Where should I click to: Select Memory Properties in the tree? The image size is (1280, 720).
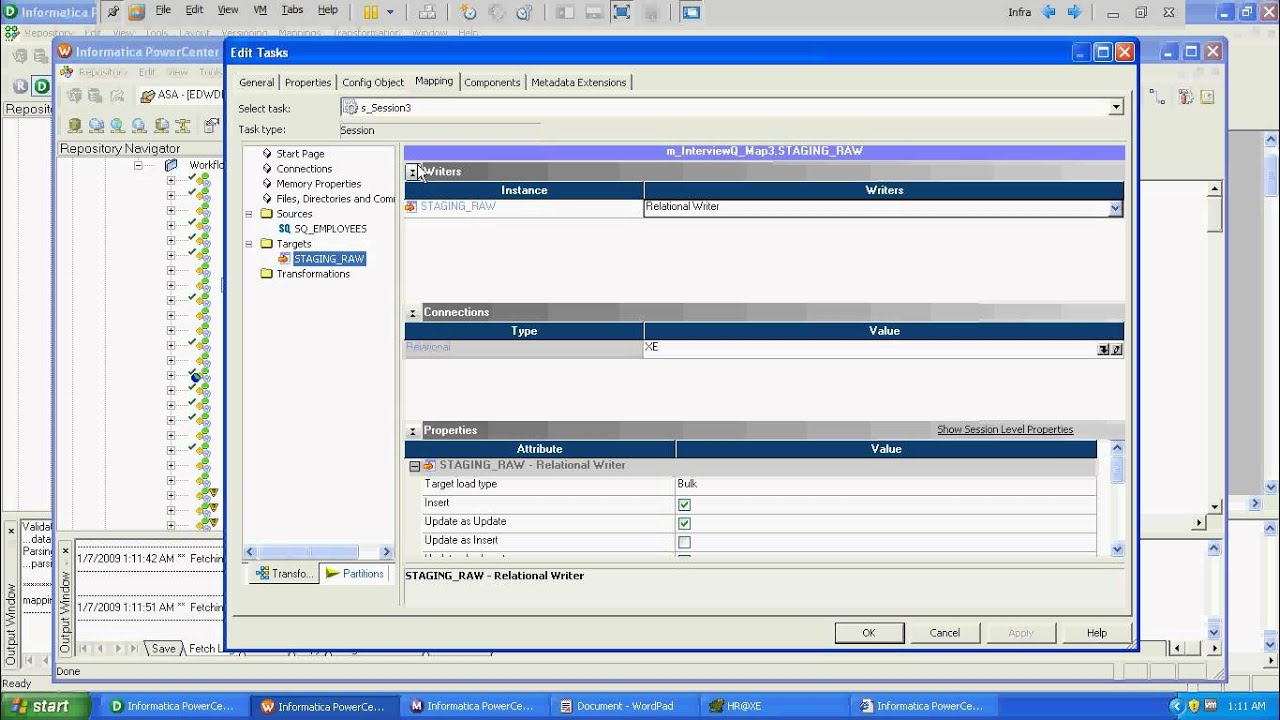318,184
